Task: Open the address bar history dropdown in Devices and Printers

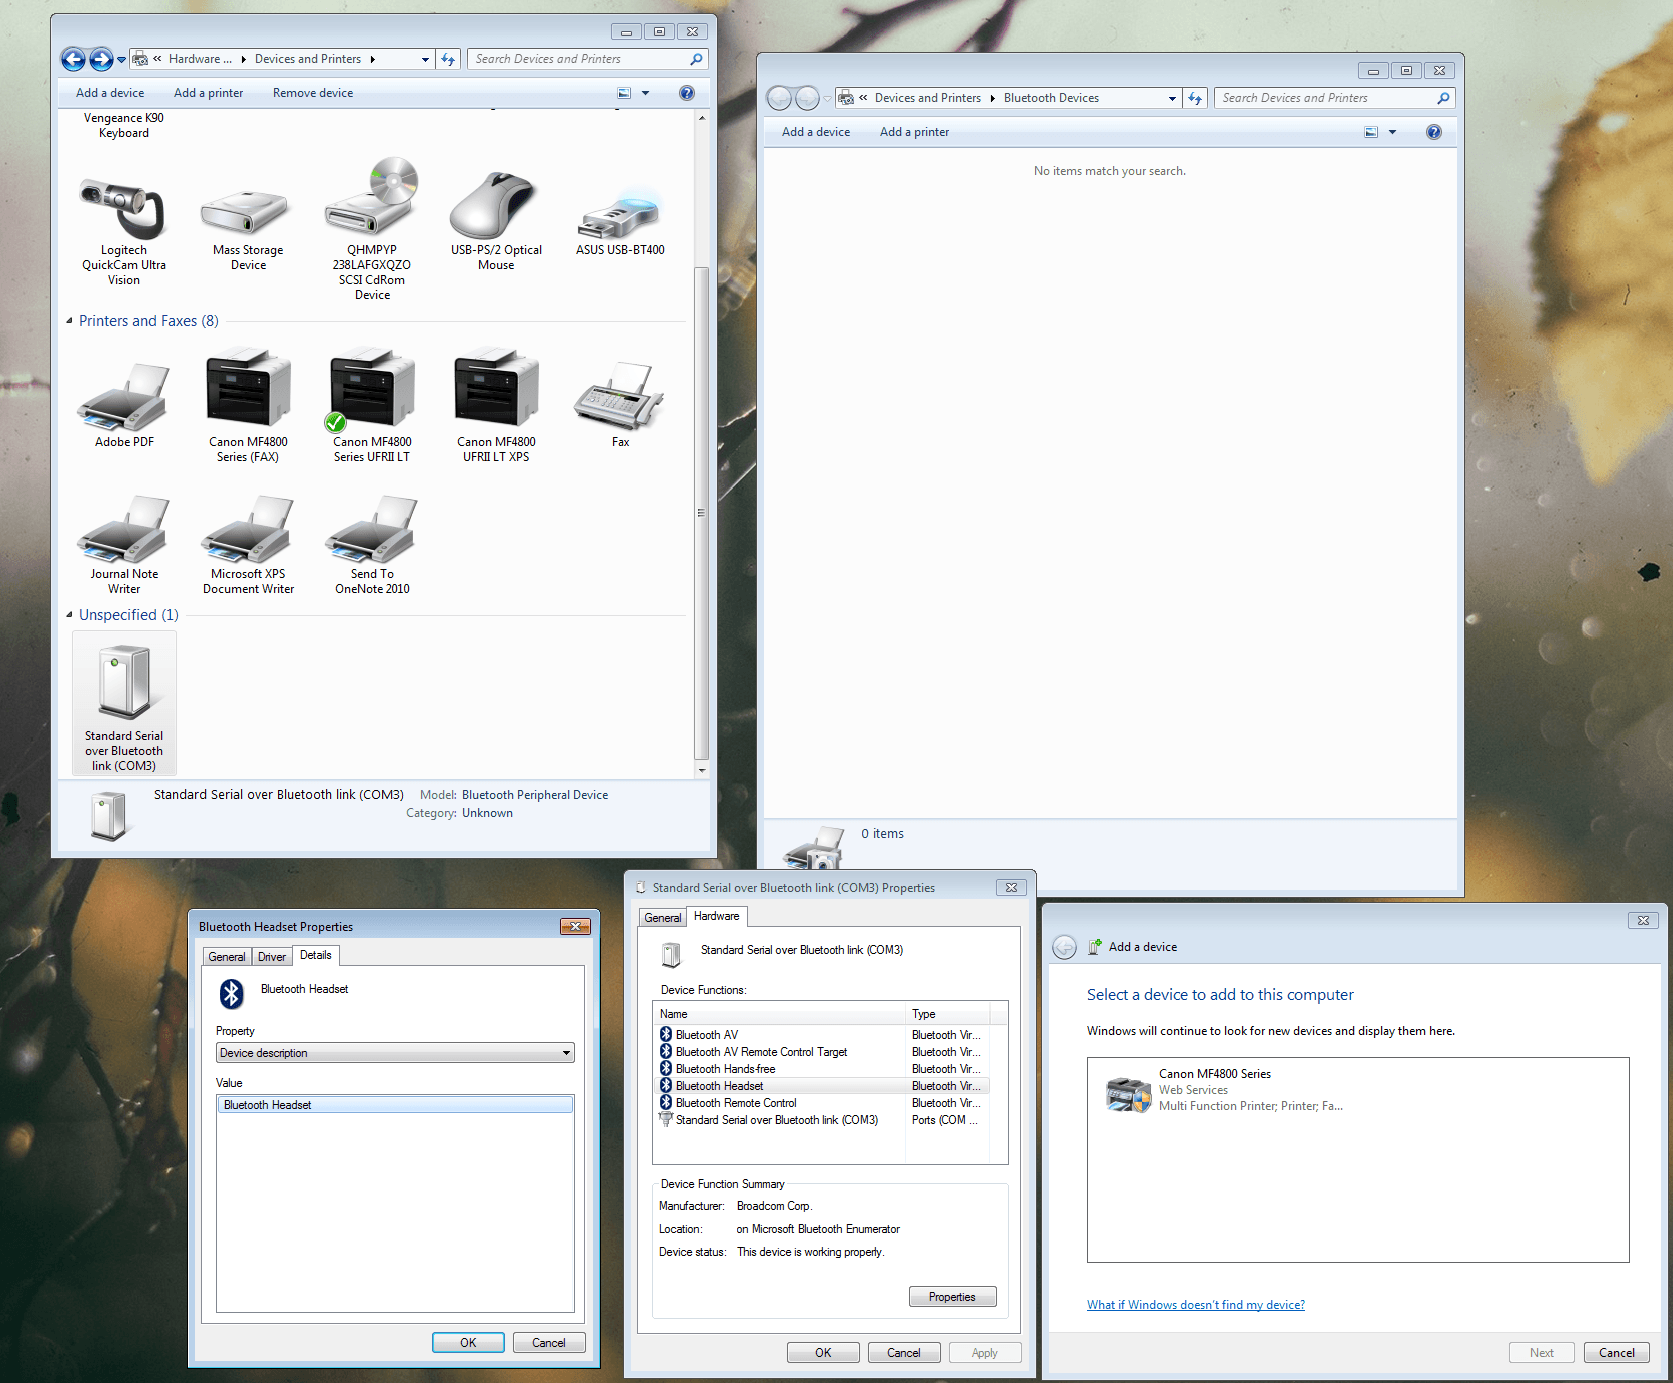Action: (x=425, y=60)
